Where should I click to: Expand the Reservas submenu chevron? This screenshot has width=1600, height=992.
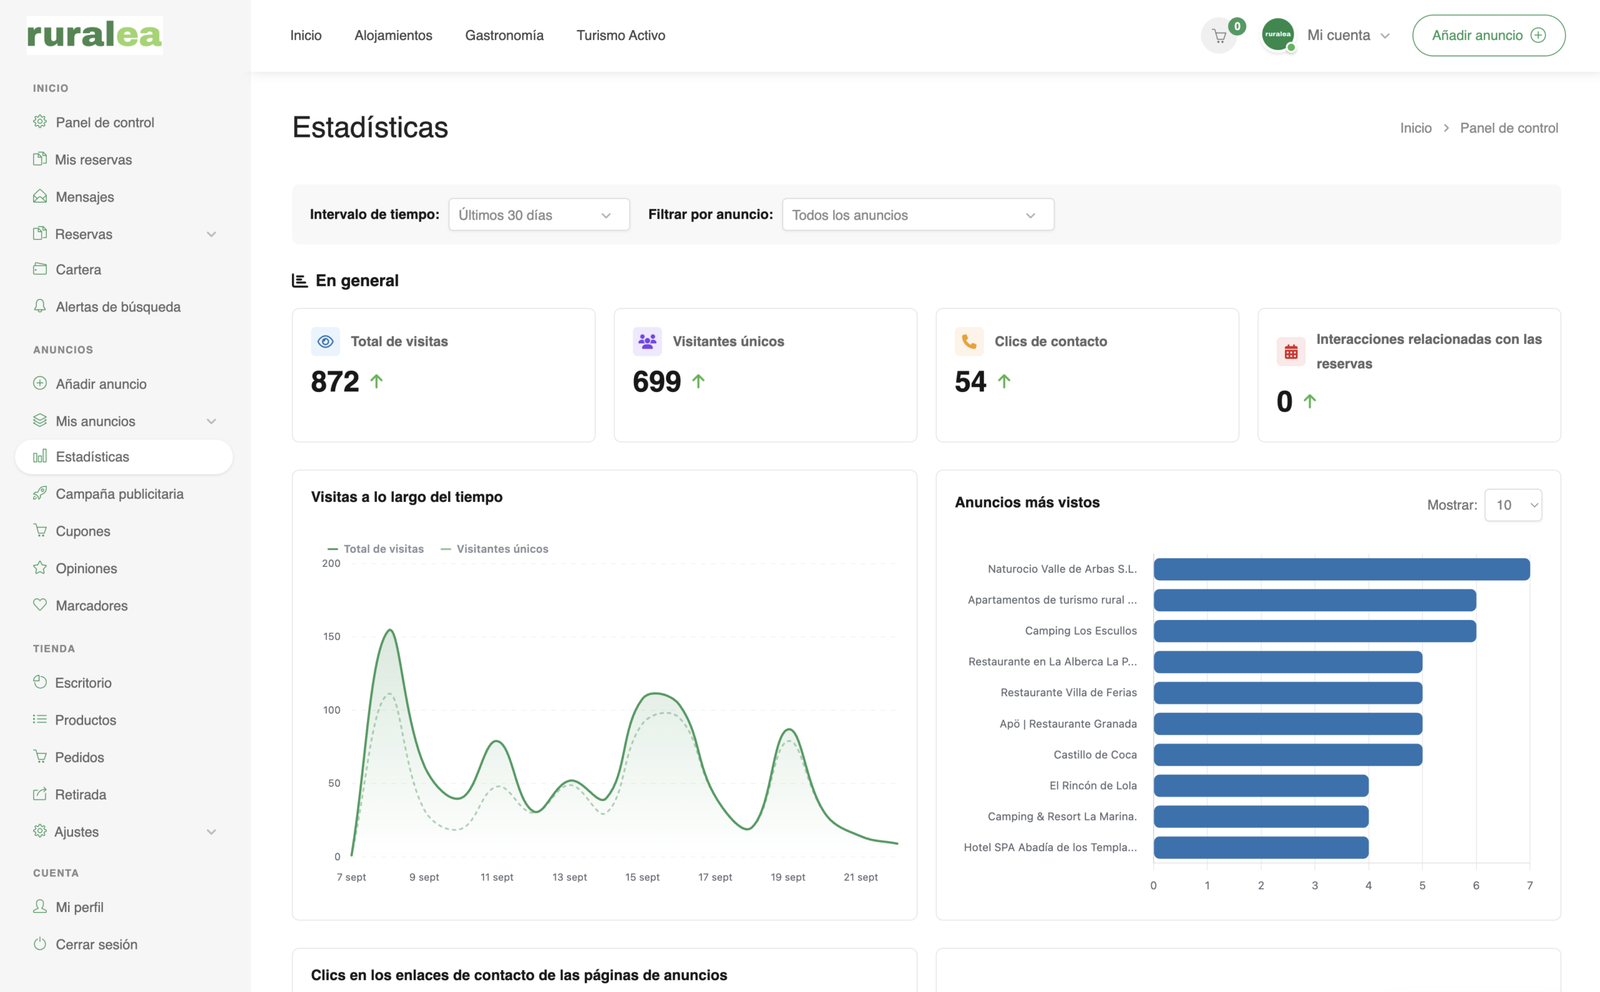point(211,234)
